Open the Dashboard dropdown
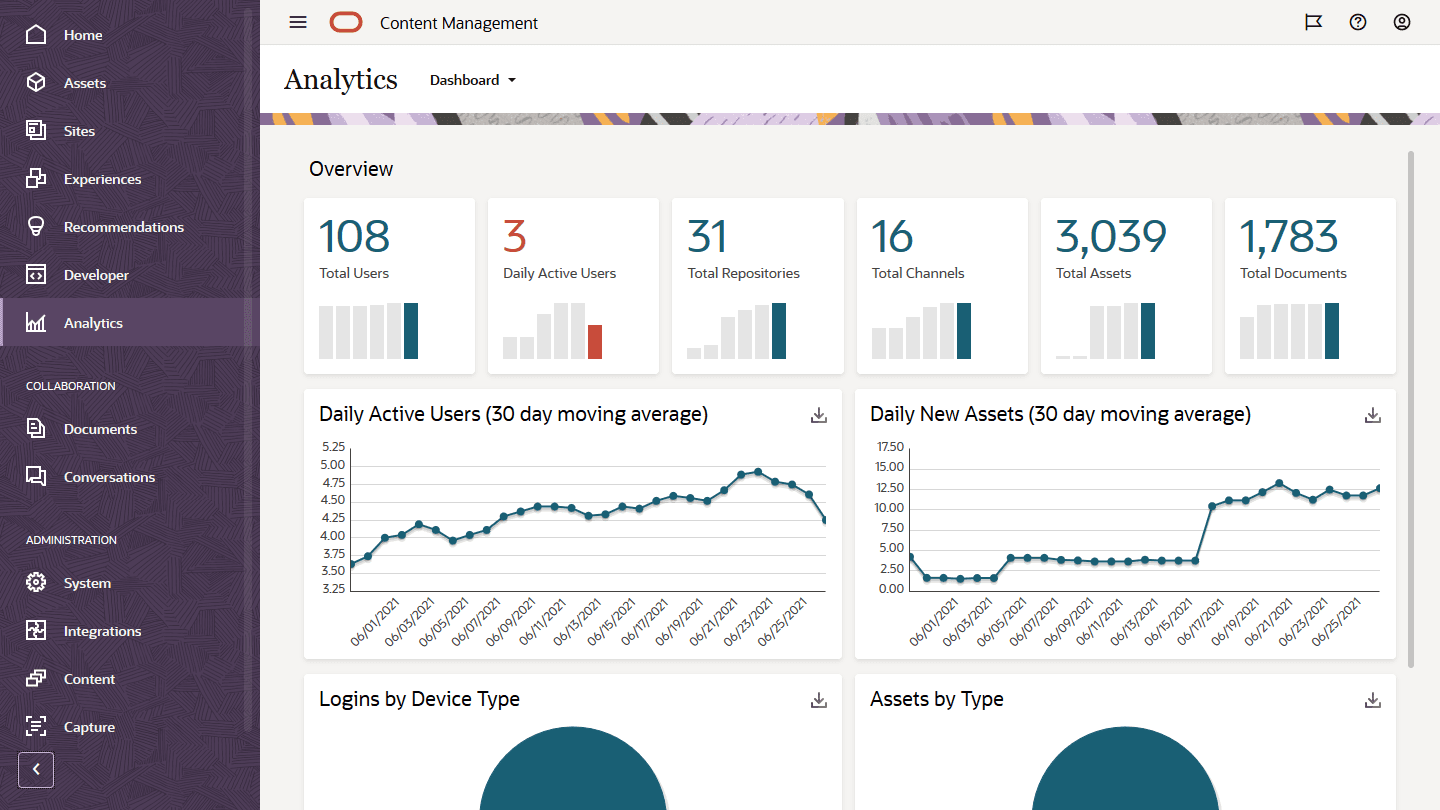The width and height of the screenshot is (1440, 810). (472, 80)
